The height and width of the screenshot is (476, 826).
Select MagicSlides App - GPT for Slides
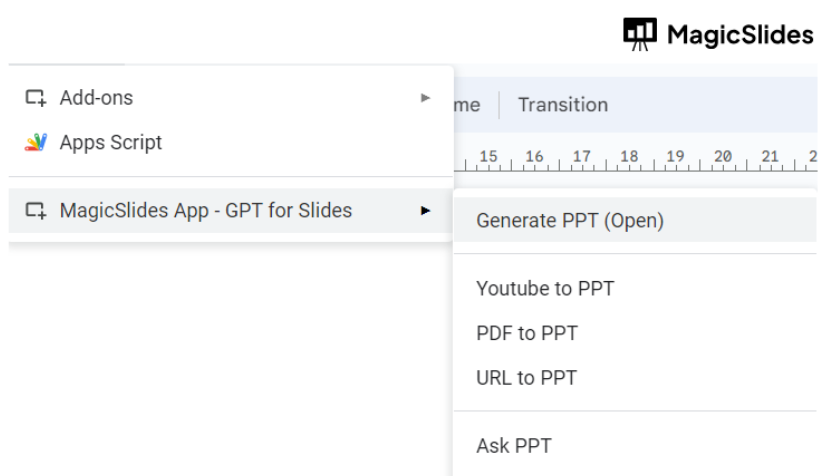[x=205, y=210]
